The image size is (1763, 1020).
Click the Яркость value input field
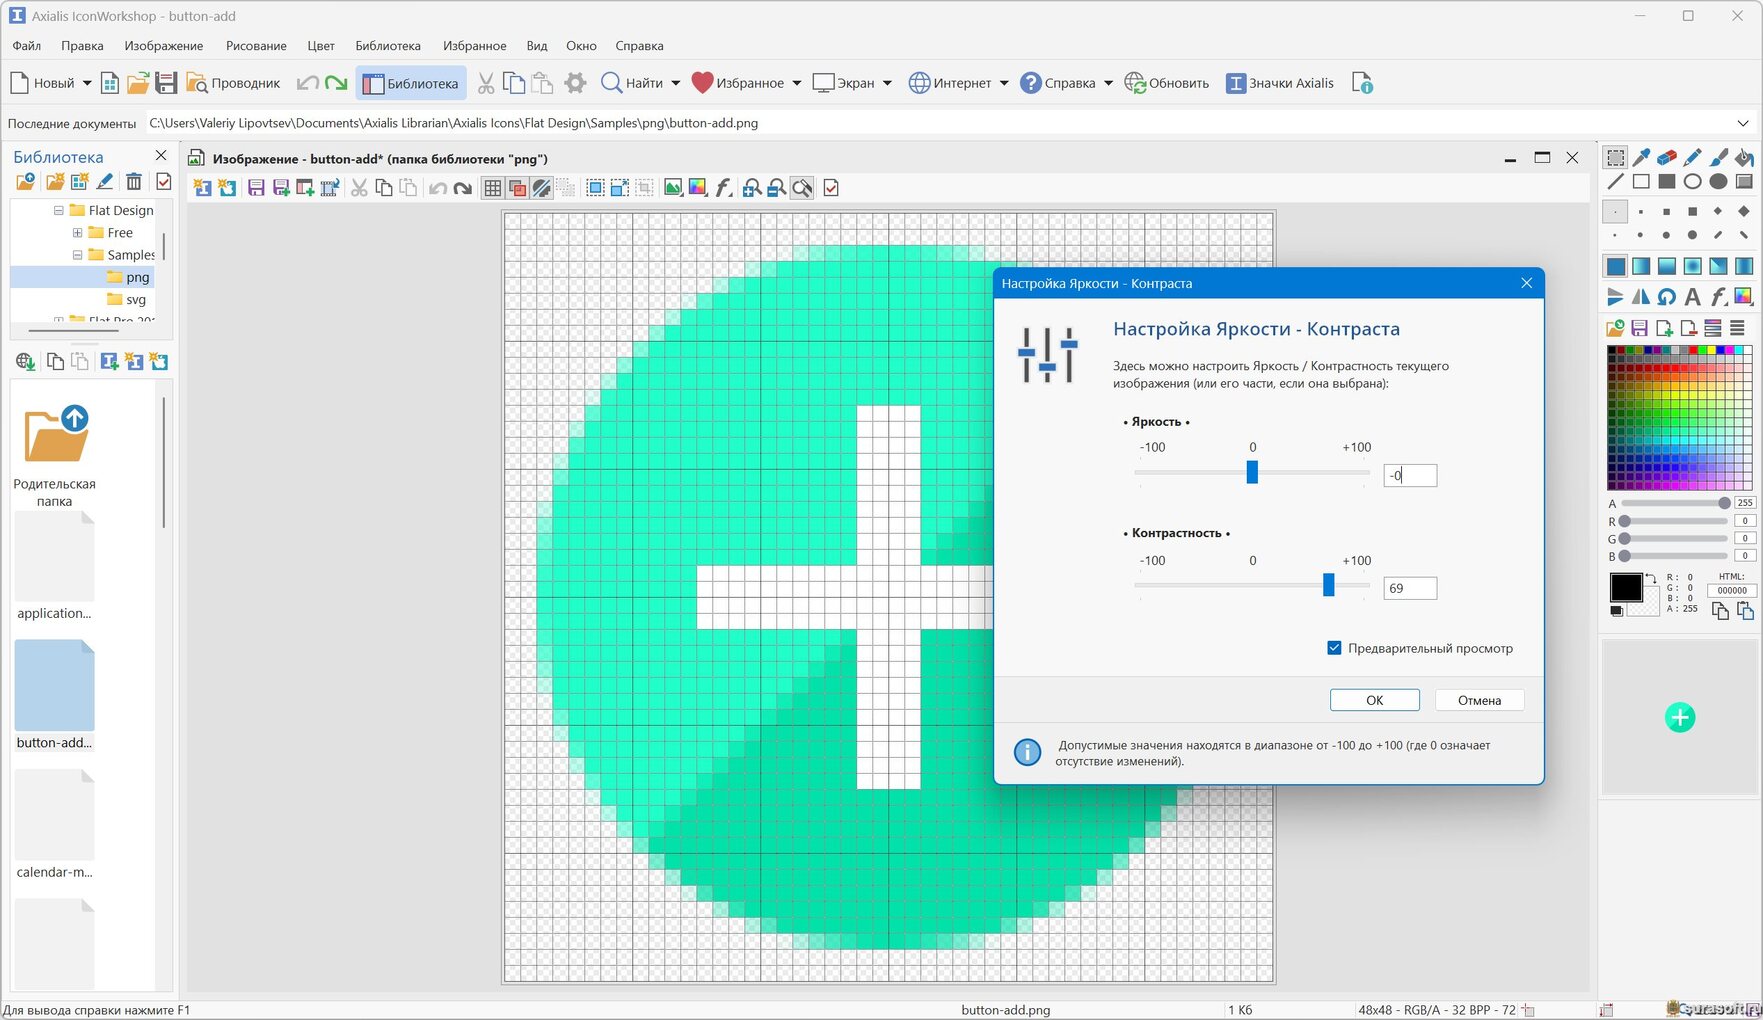[x=1410, y=476]
